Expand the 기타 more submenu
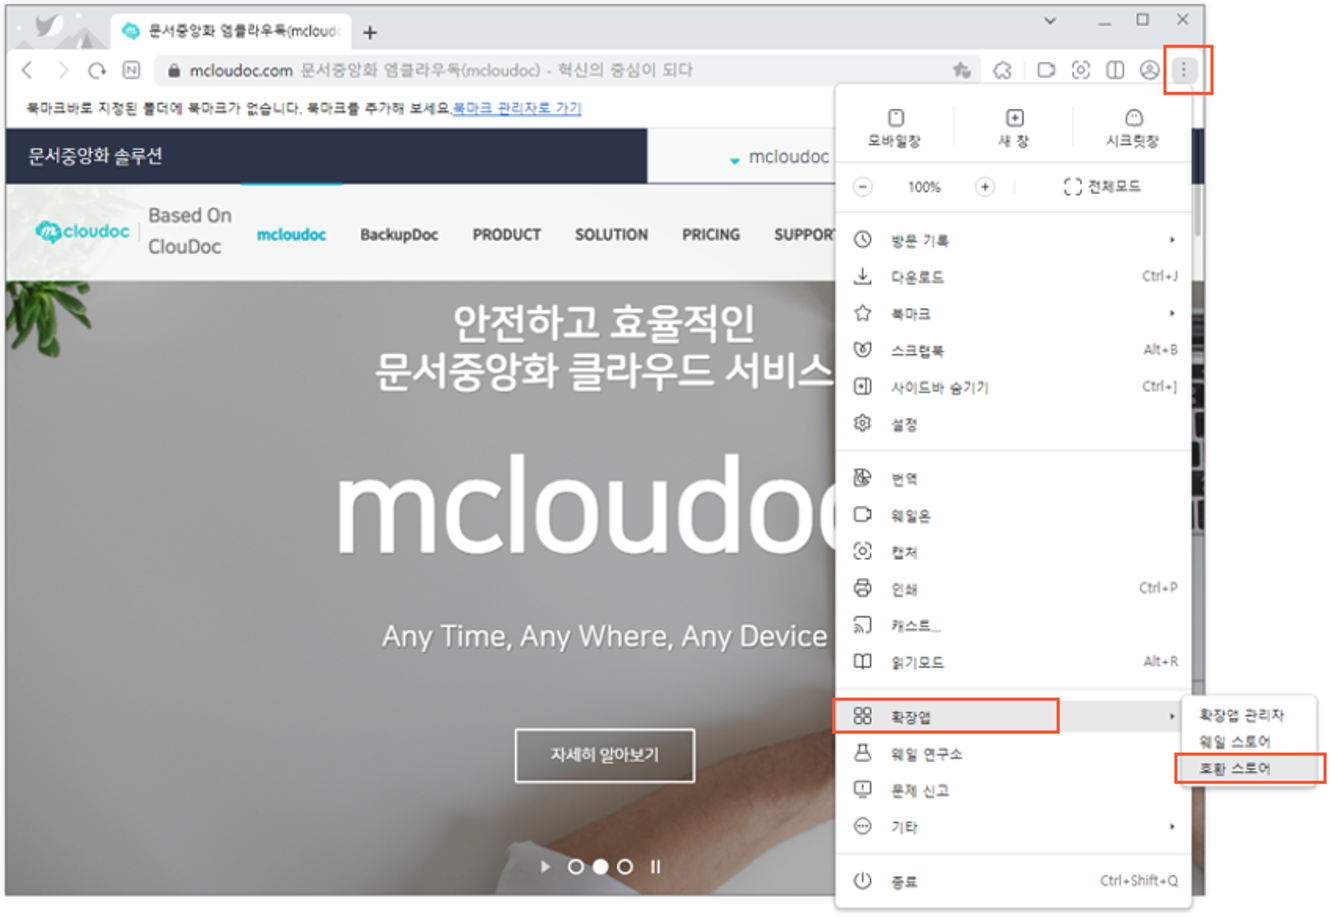Image resolution: width=1335 pixels, height=918 pixels. [x=1013, y=828]
